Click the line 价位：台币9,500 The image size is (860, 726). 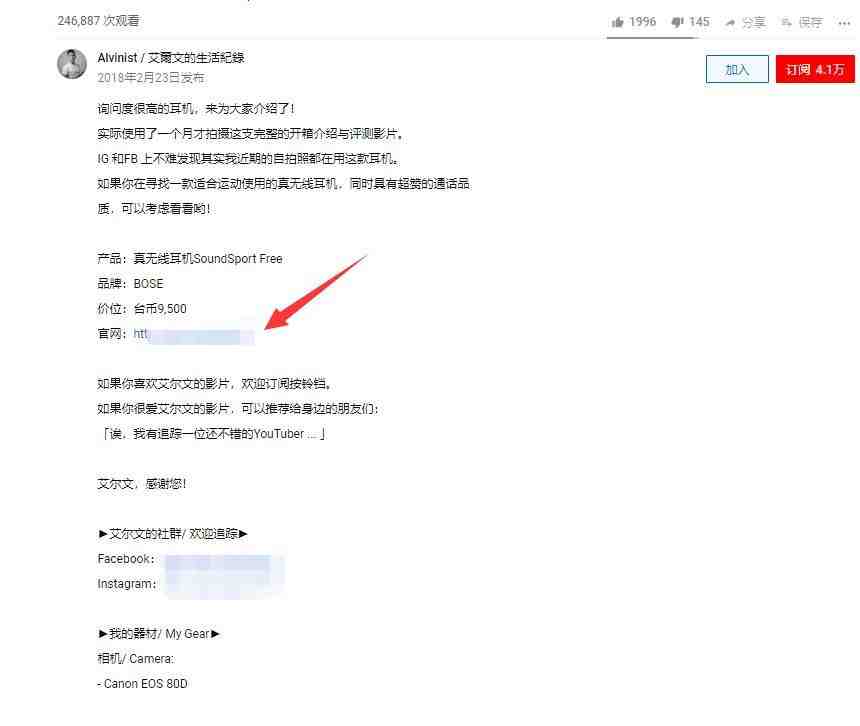pos(142,309)
